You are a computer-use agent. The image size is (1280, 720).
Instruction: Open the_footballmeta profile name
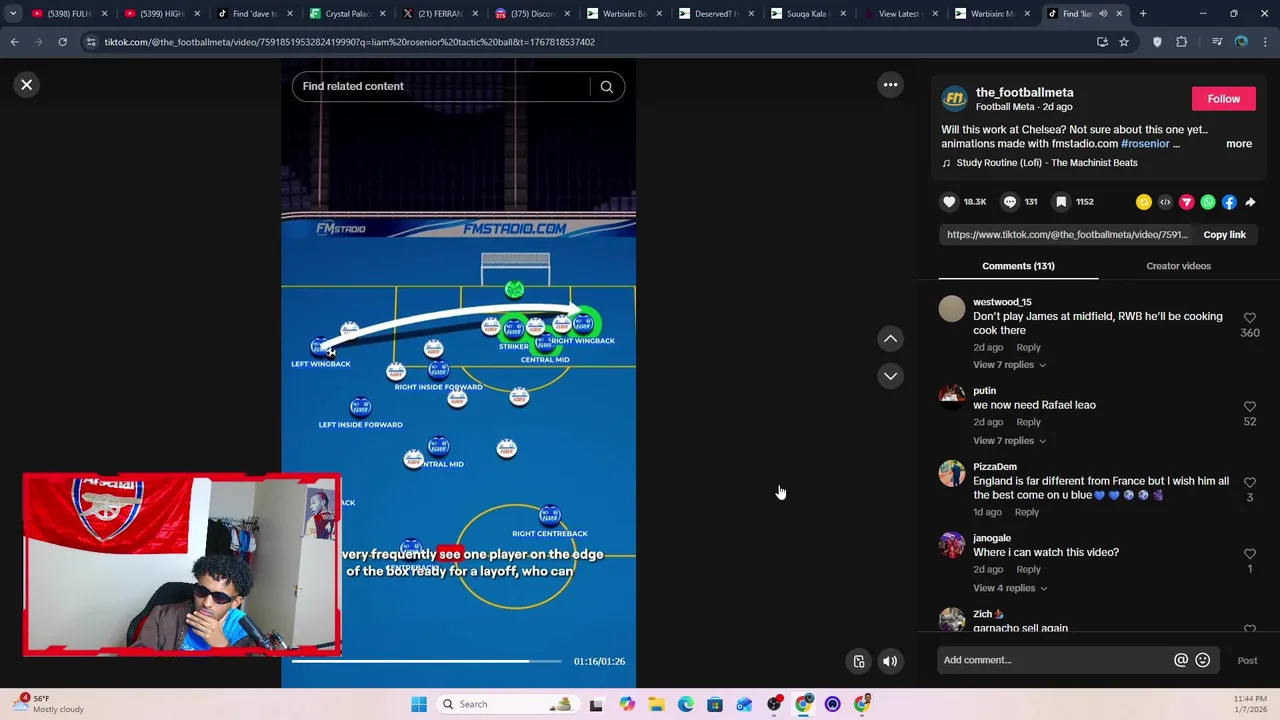coord(1024,92)
